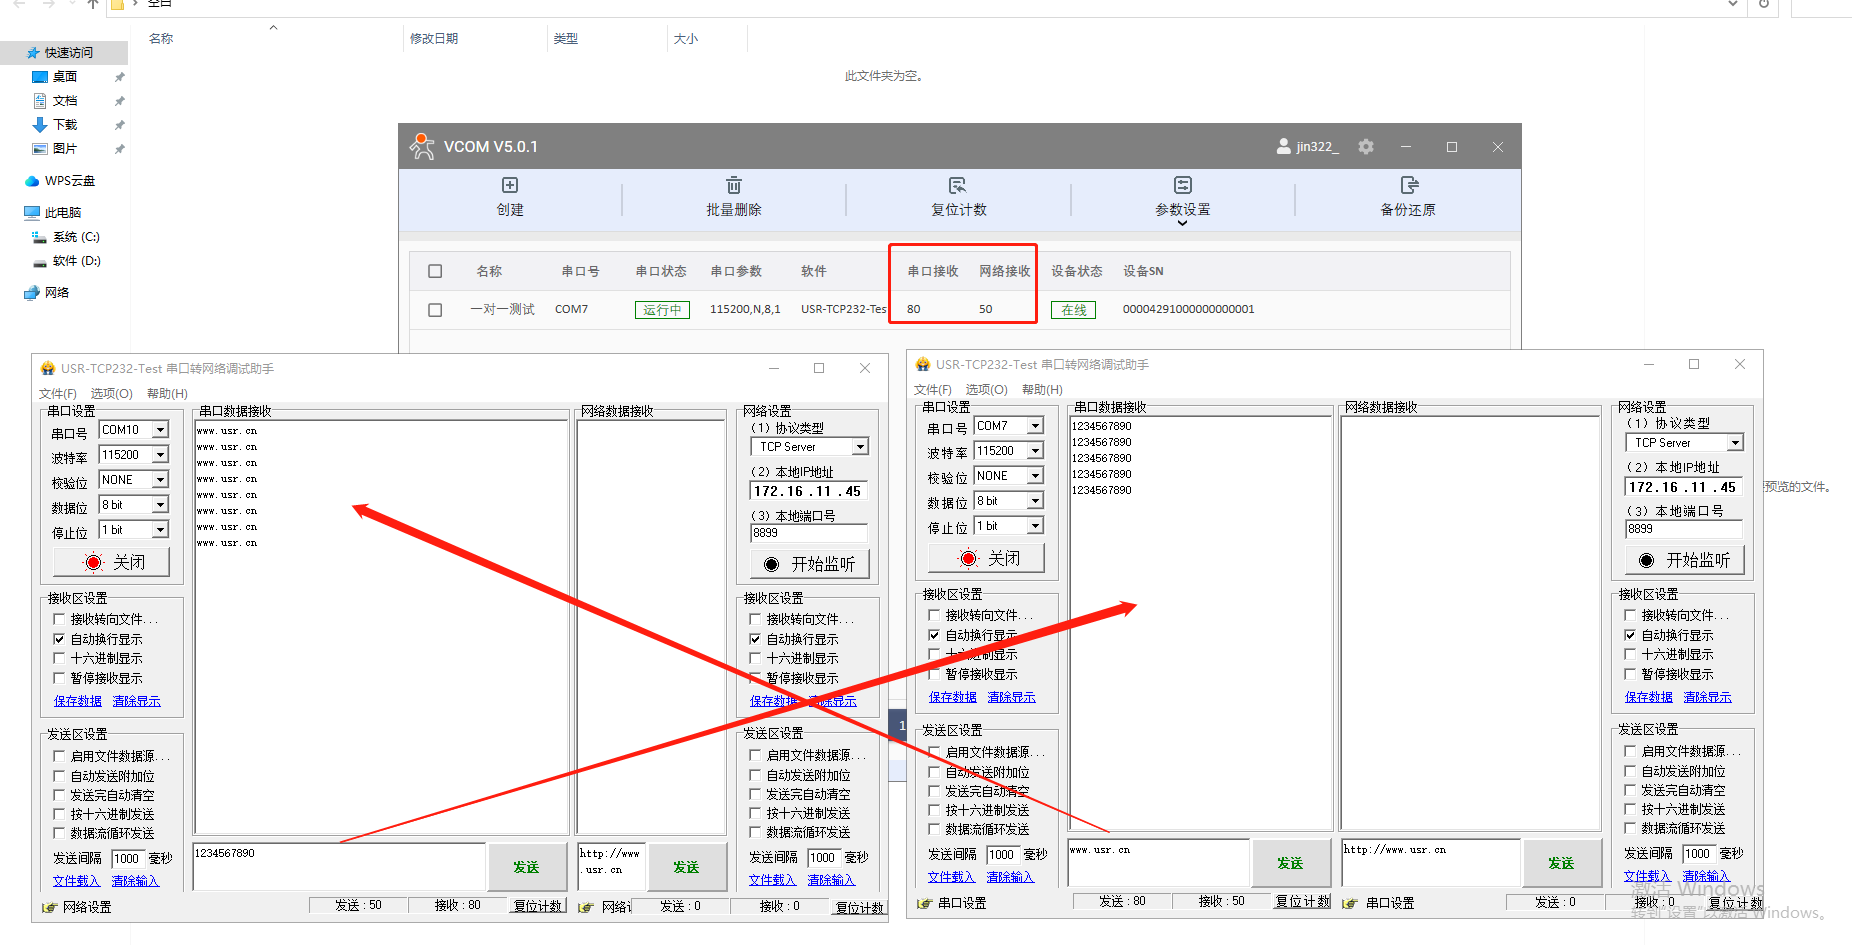
Task: Click the jin322_ user account icon
Action: coord(1283,147)
